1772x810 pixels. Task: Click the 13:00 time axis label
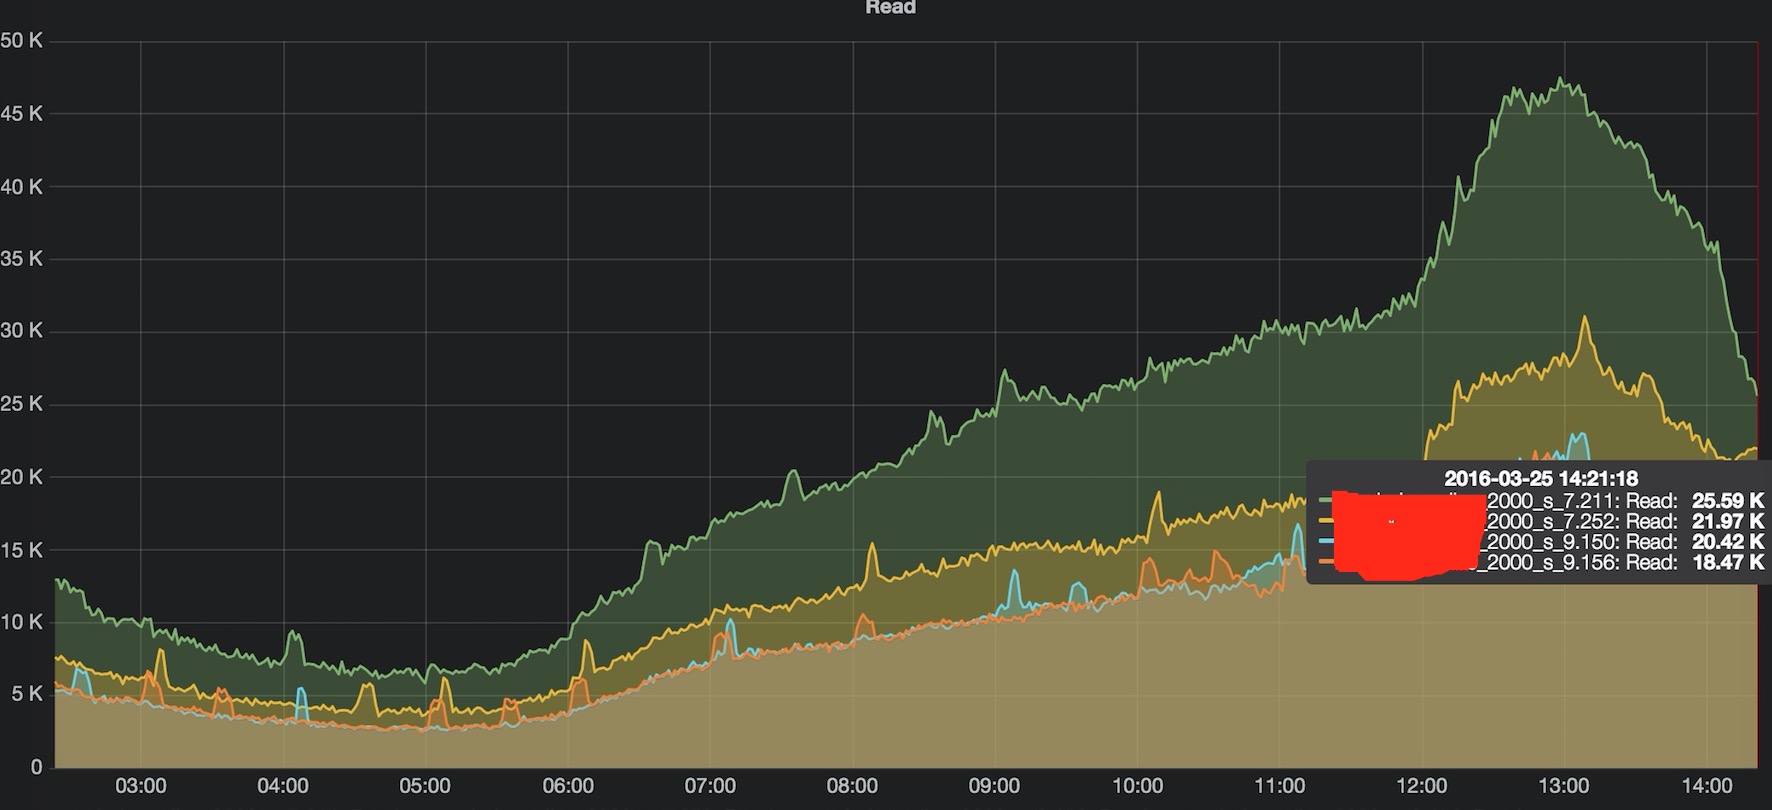pyautogui.click(x=1564, y=786)
